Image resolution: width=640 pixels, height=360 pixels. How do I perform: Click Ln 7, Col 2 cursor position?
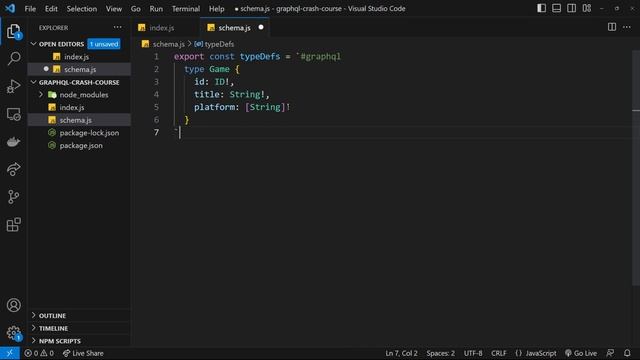[401, 353]
